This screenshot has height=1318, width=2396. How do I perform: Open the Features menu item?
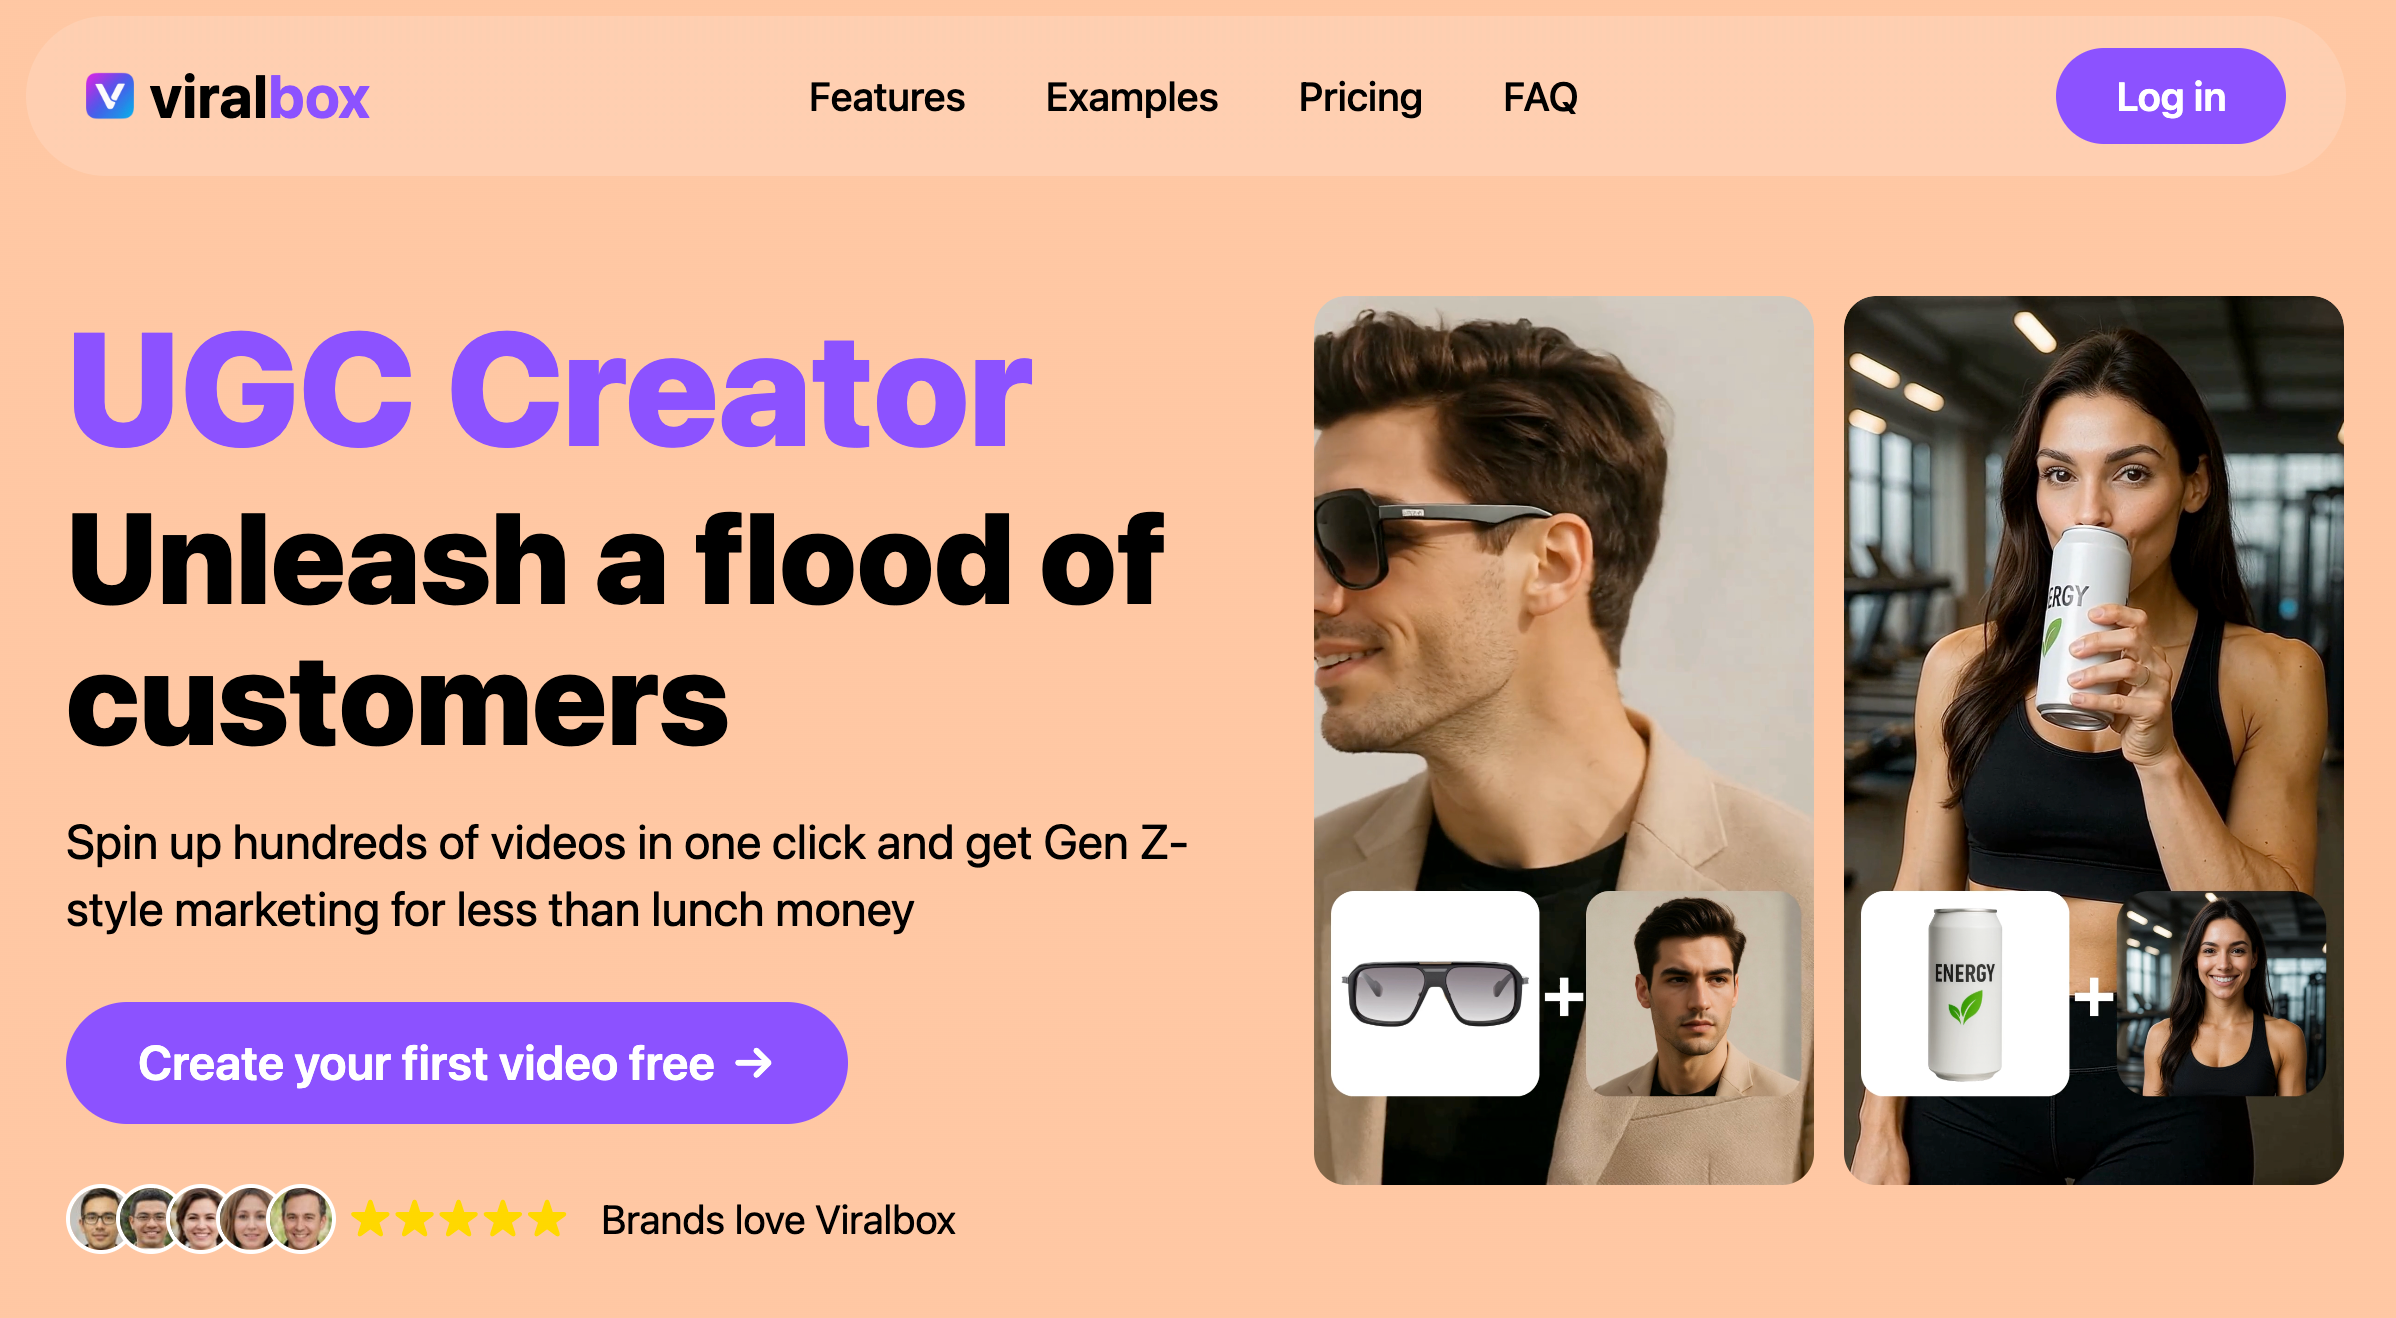click(x=887, y=97)
